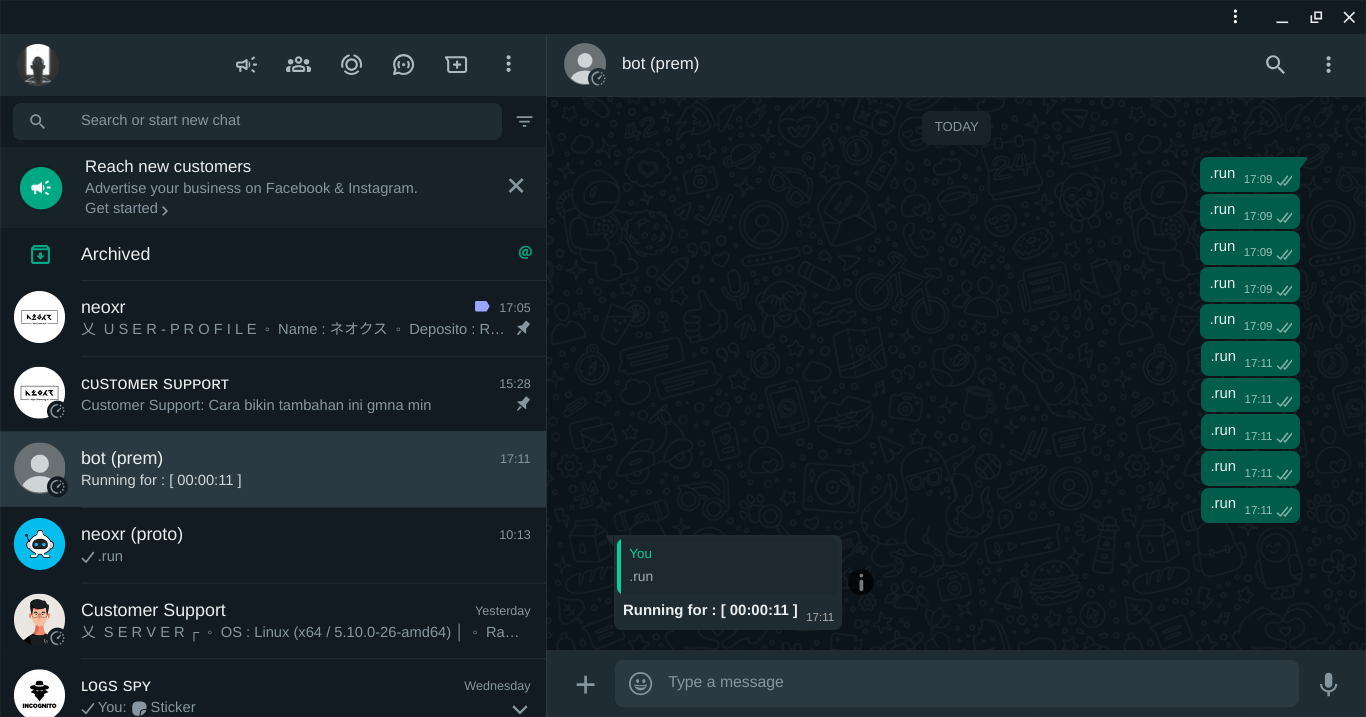The height and width of the screenshot is (717, 1366).
Task: Open the Channels icon
Action: coord(403,65)
